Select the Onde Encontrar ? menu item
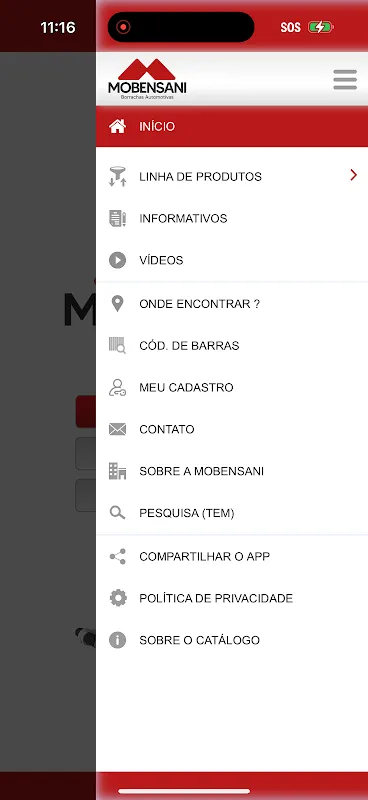The width and height of the screenshot is (368, 800). 232,304
